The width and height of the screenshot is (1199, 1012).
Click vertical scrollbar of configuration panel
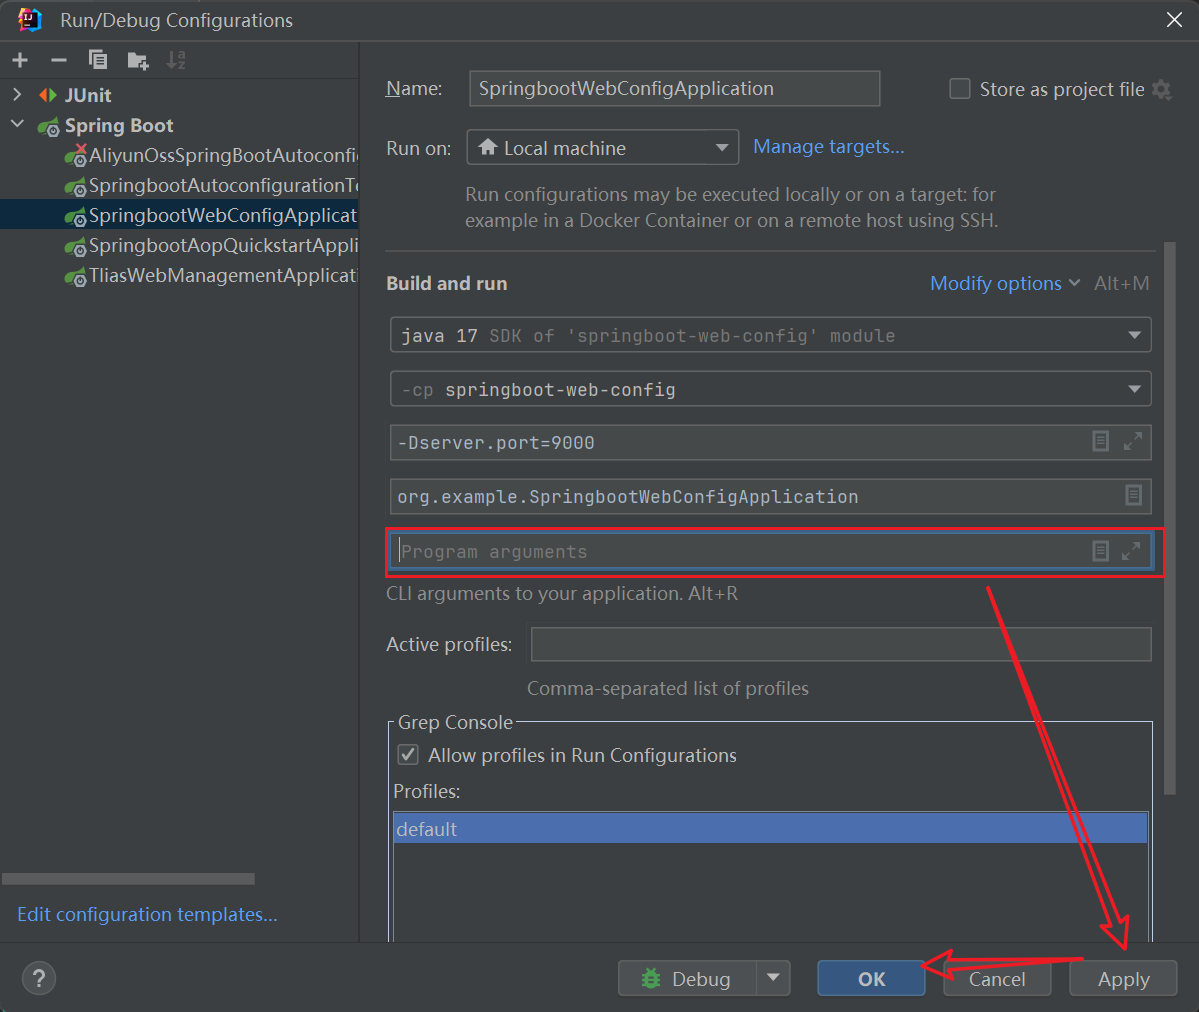click(1169, 519)
